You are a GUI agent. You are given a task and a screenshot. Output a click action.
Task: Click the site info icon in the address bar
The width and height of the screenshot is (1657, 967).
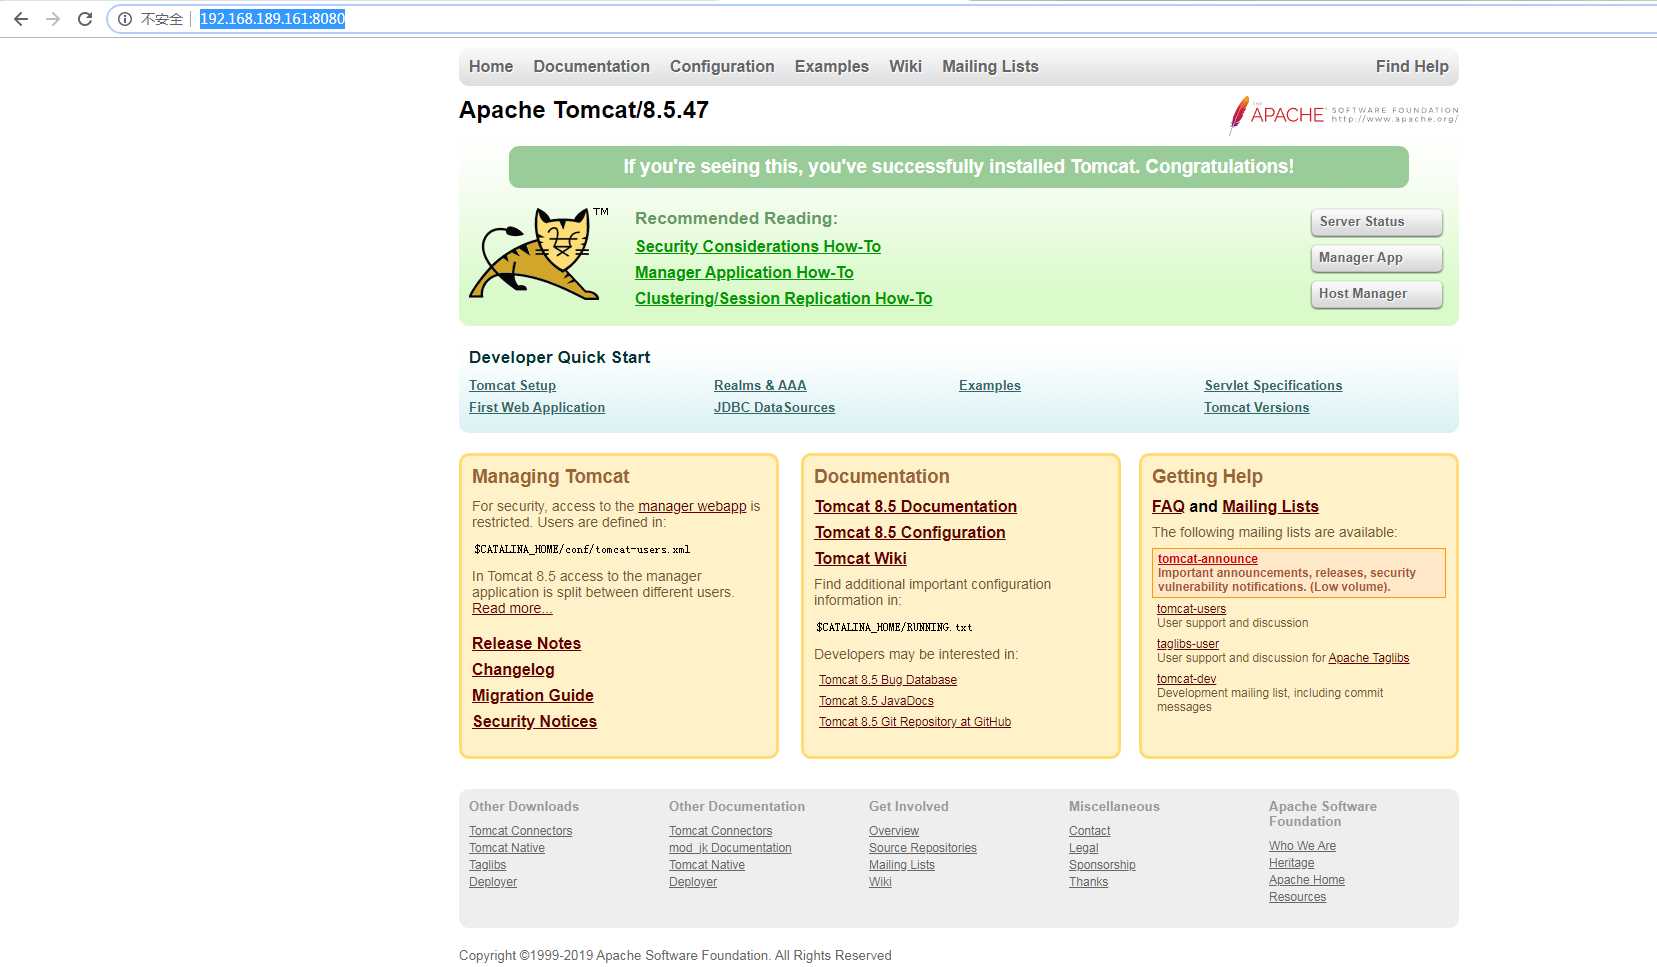[125, 19]
